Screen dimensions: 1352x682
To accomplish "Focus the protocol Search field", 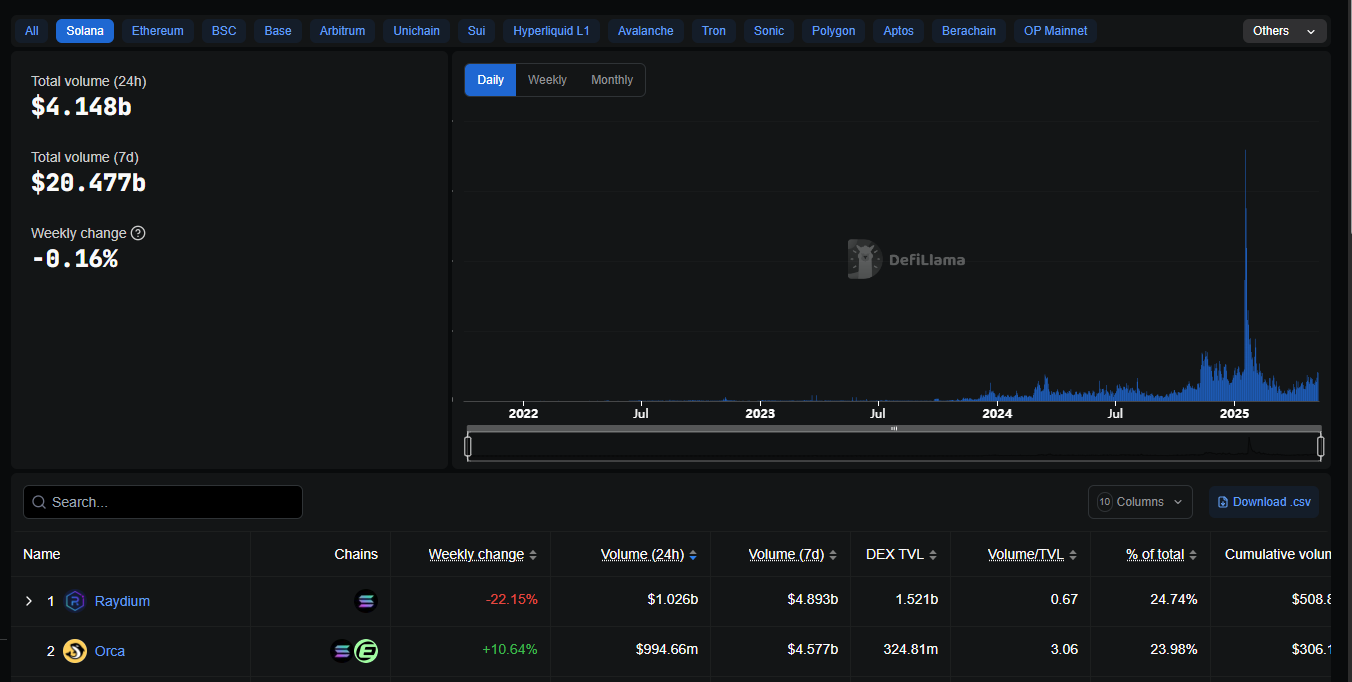I will (x=163, y=502).
